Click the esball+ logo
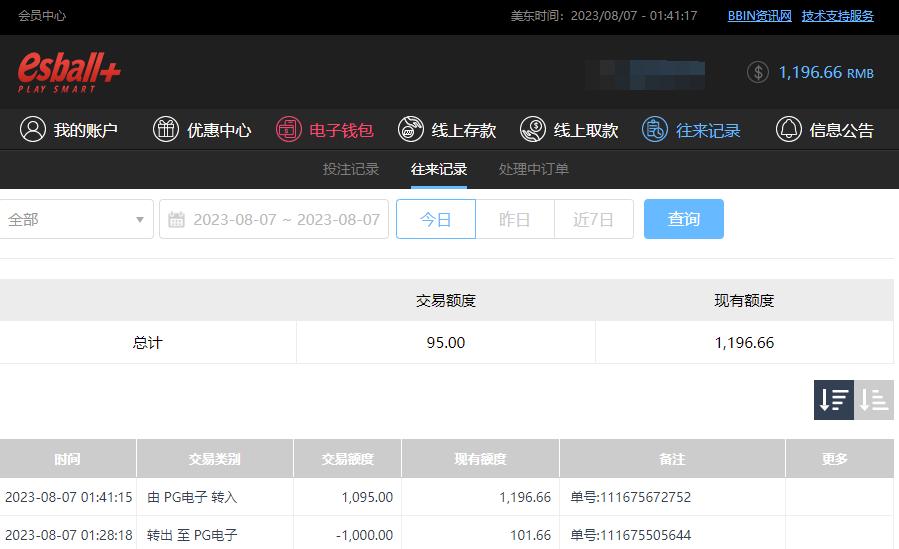Screen dimensions: 899x549 [x=69, y=72]
